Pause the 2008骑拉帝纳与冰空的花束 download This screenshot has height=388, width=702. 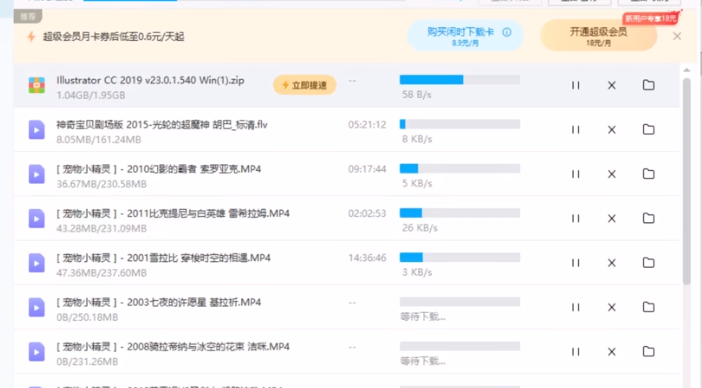pyautogui.click(x=575, y=351)
